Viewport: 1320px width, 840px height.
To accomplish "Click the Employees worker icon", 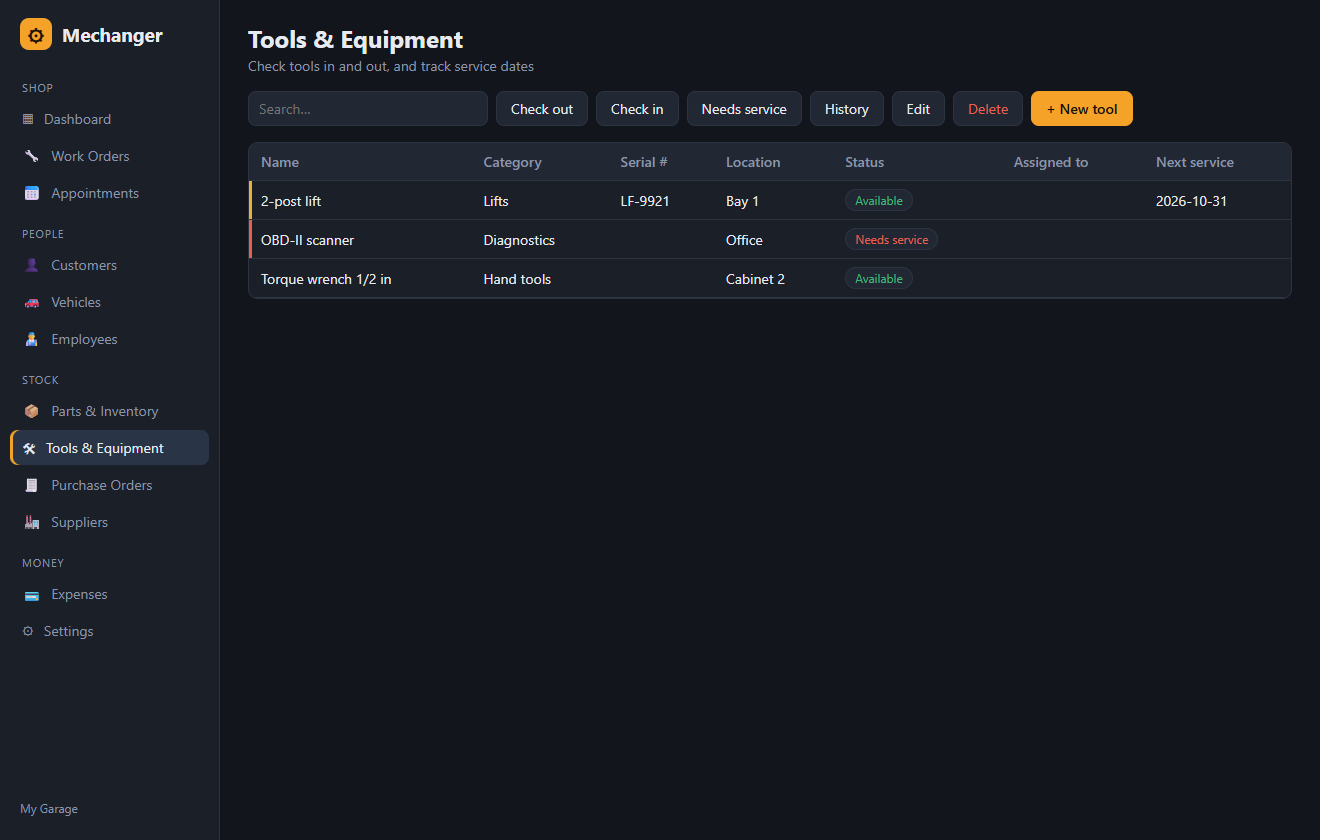I will click(31, 339).
